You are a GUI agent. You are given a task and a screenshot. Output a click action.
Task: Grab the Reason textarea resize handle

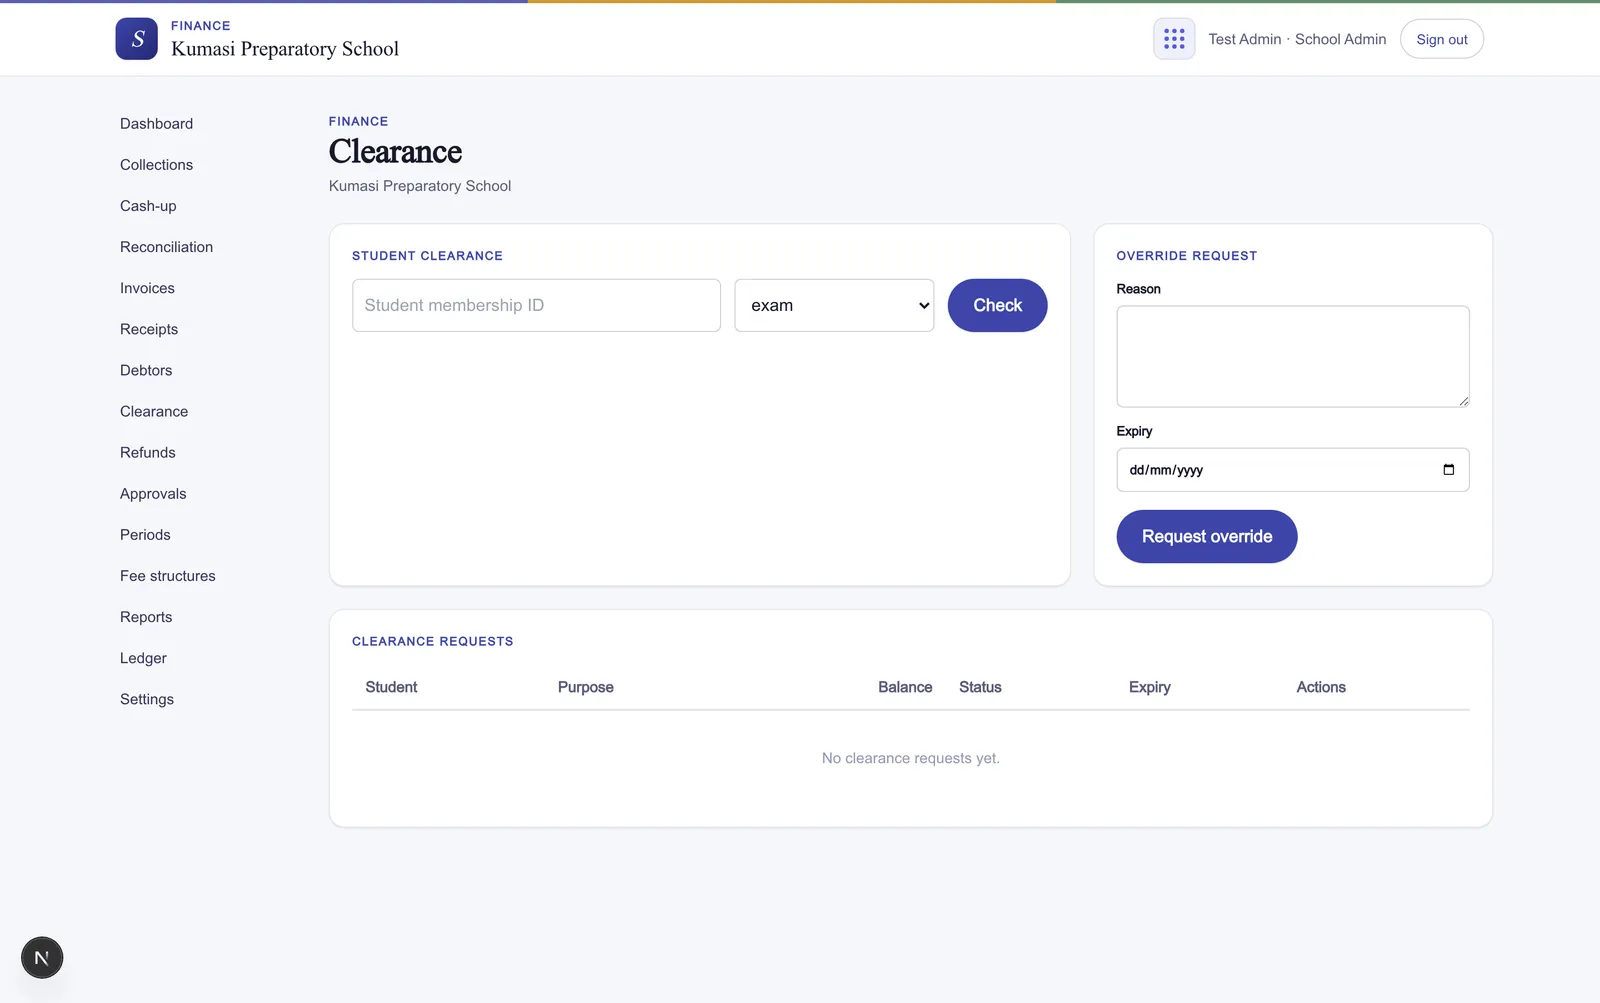(x=1463, y=401)
